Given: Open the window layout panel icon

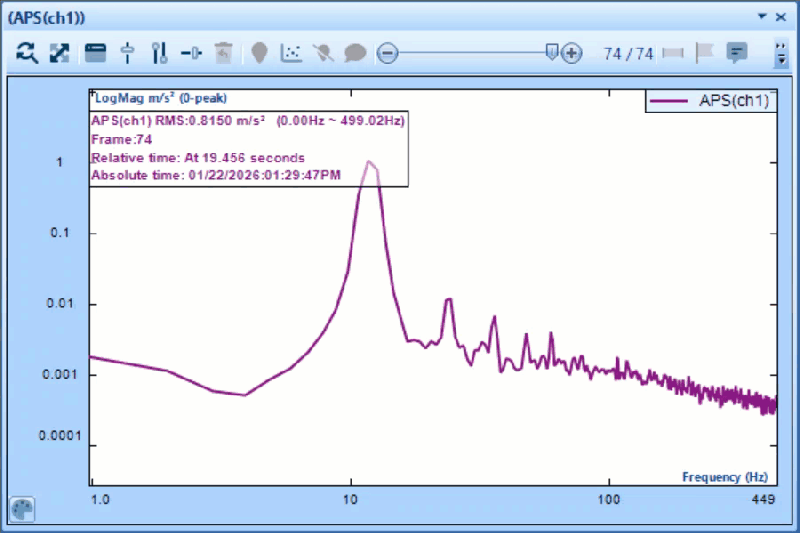Looking at the screenshot, I should pos(95,53).
